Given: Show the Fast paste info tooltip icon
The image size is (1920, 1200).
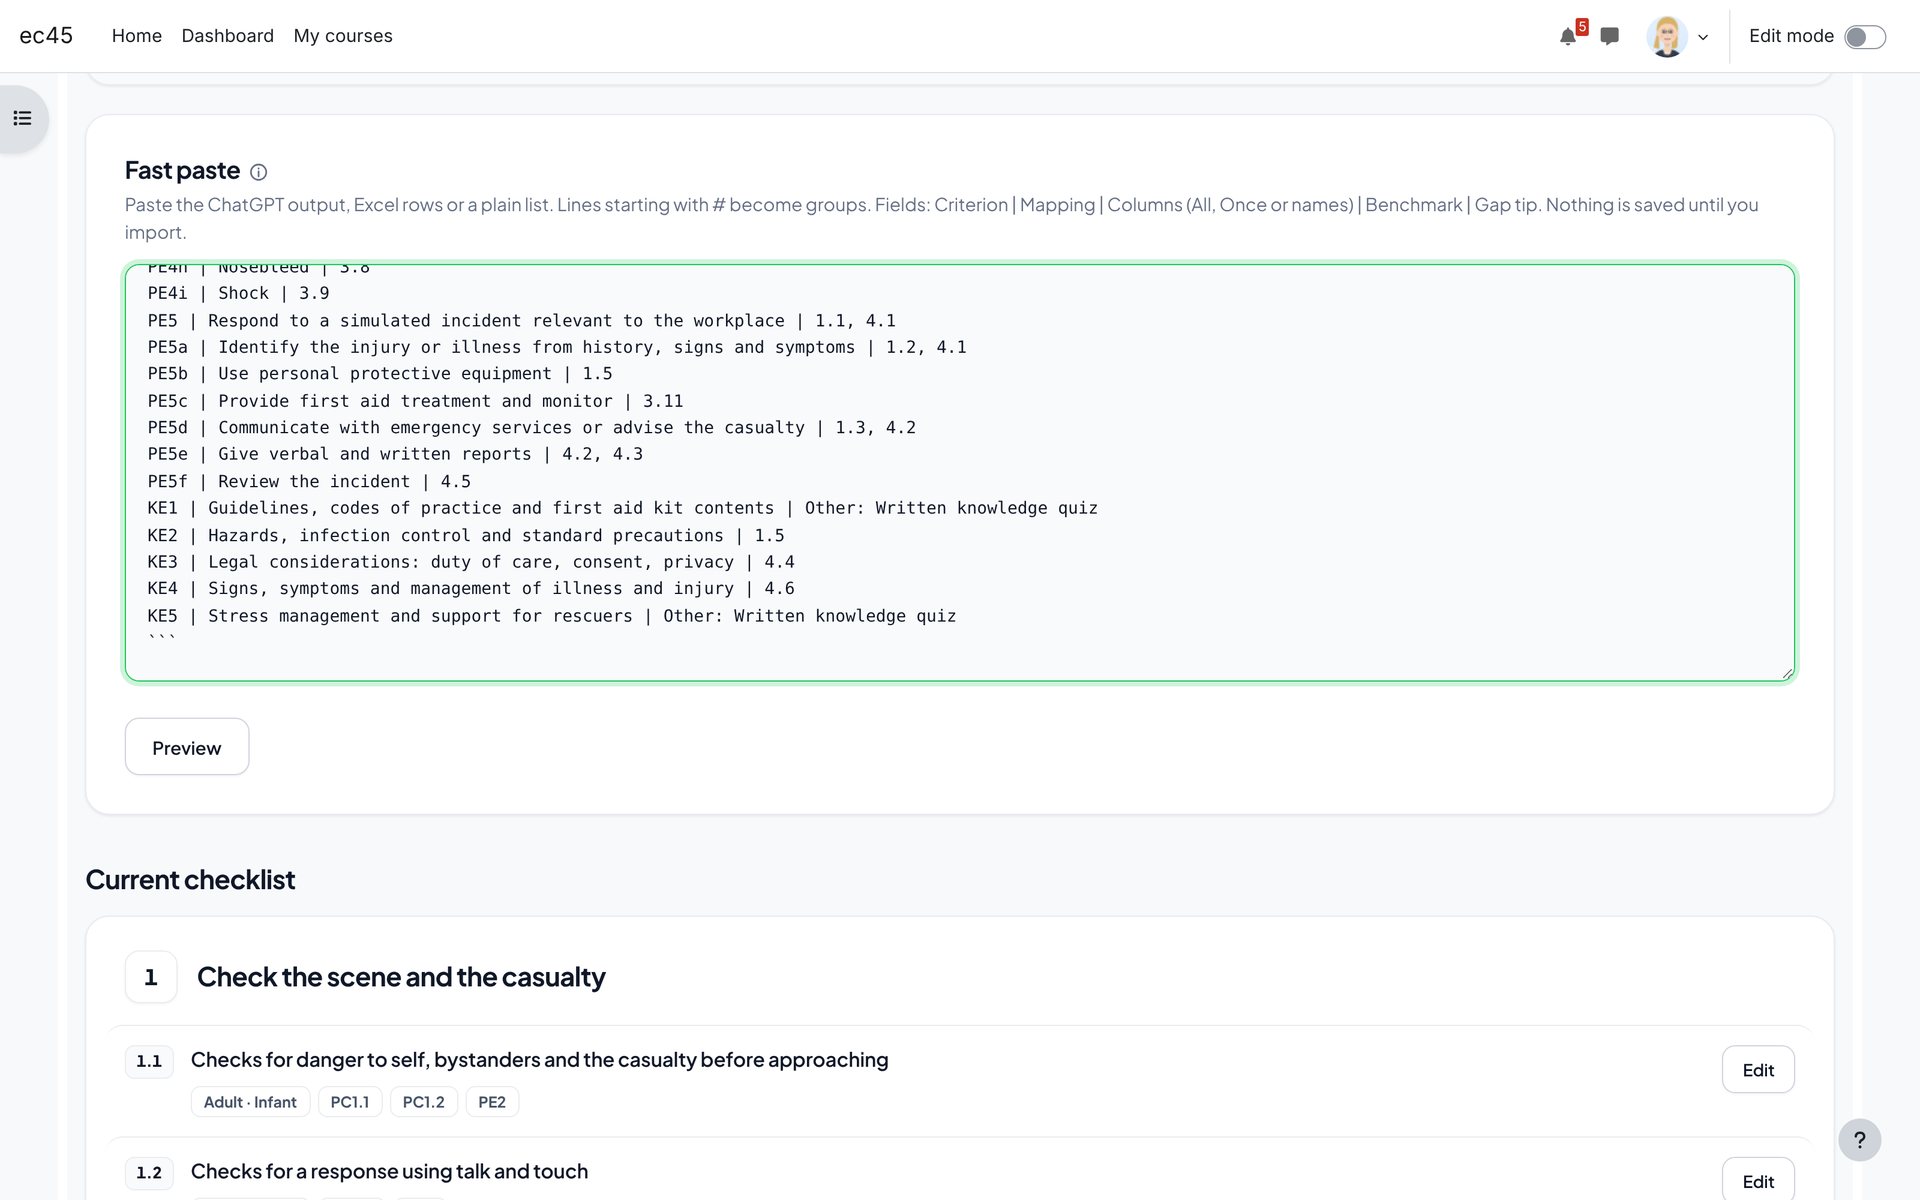Looking at the screenshot, I should (x=258, y=172).
